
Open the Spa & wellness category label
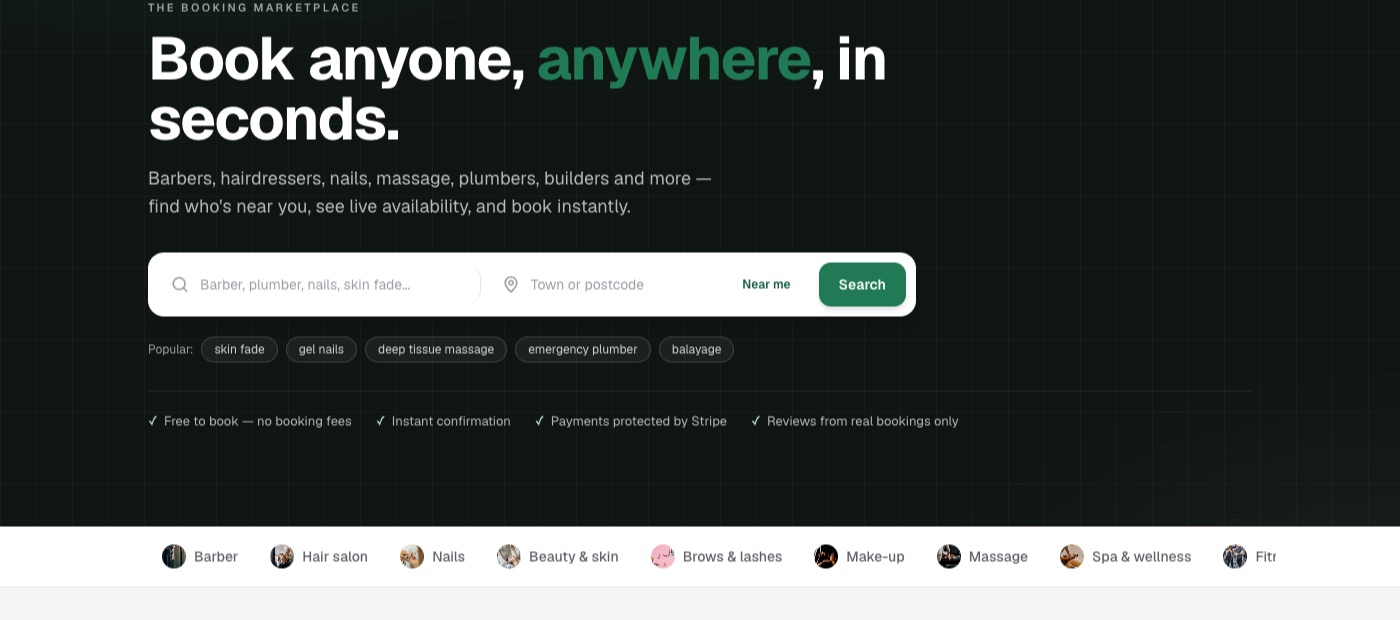click(1141, 557)
